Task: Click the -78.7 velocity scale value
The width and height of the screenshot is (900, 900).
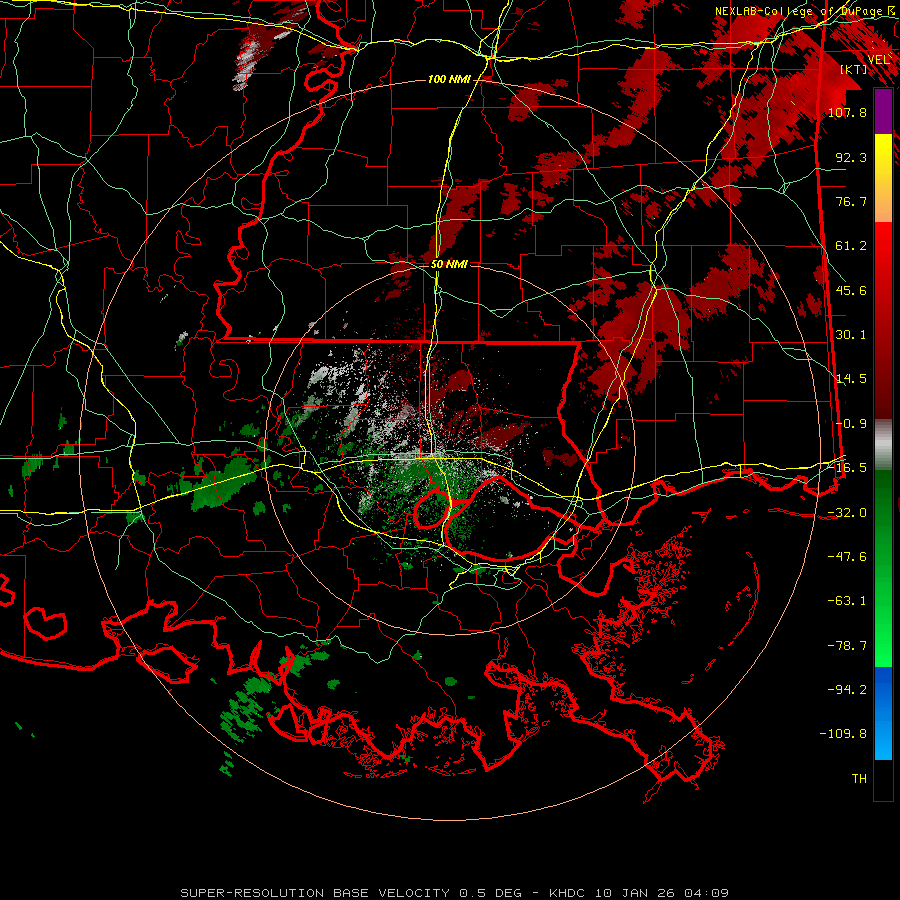Action: (847, 646)
